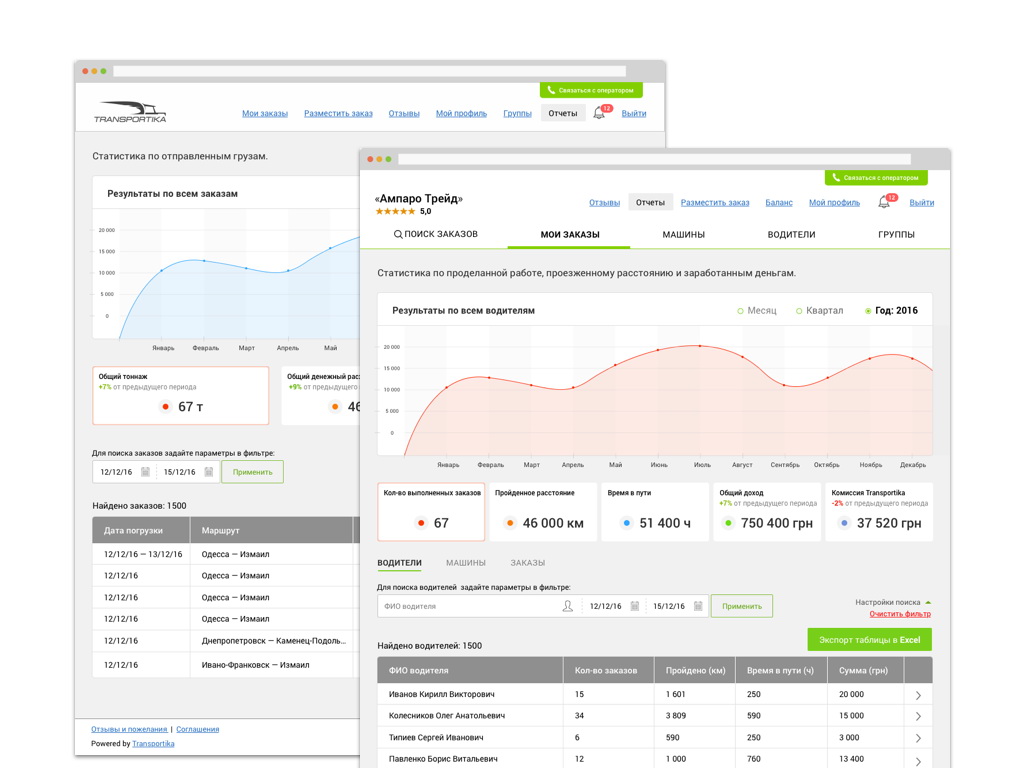Expand row for Колесников Олег Анатольевич

[x=918, y=716]
